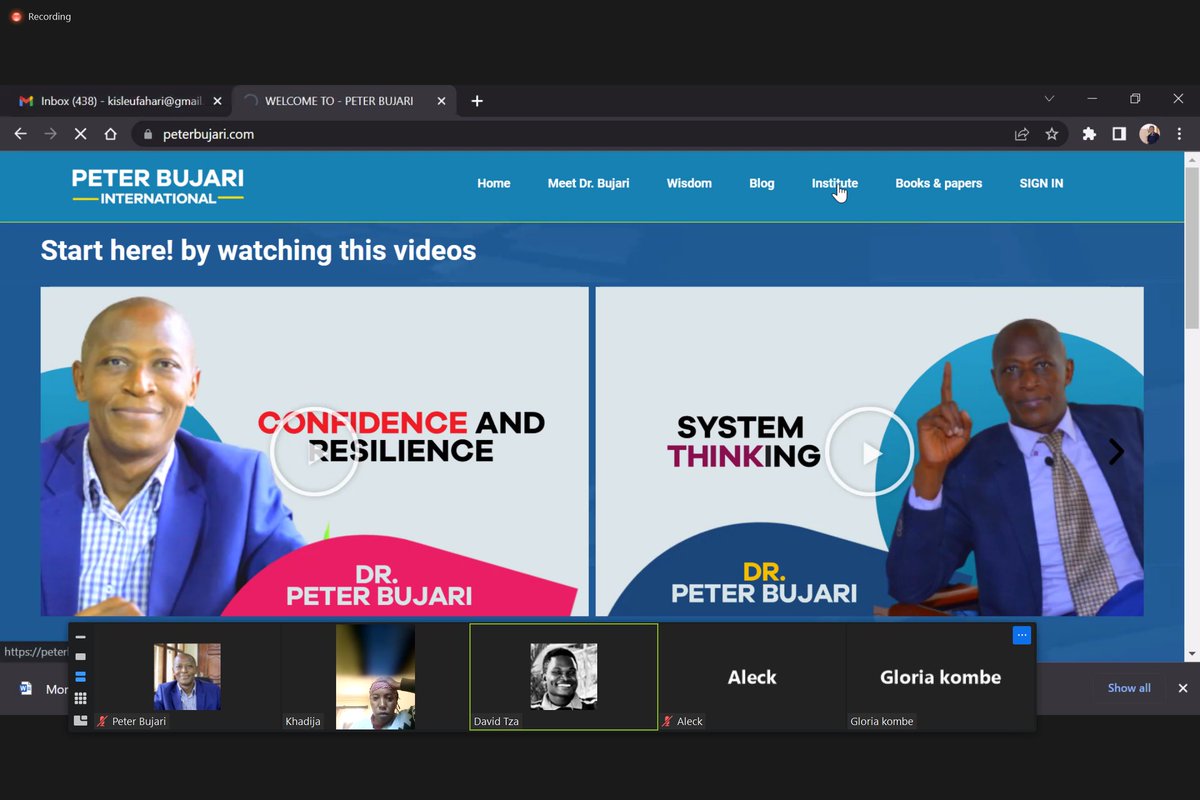Open the browser side panel icon
The height and width of the screenshot is (800, 1200).
(x=1119, y=134)
